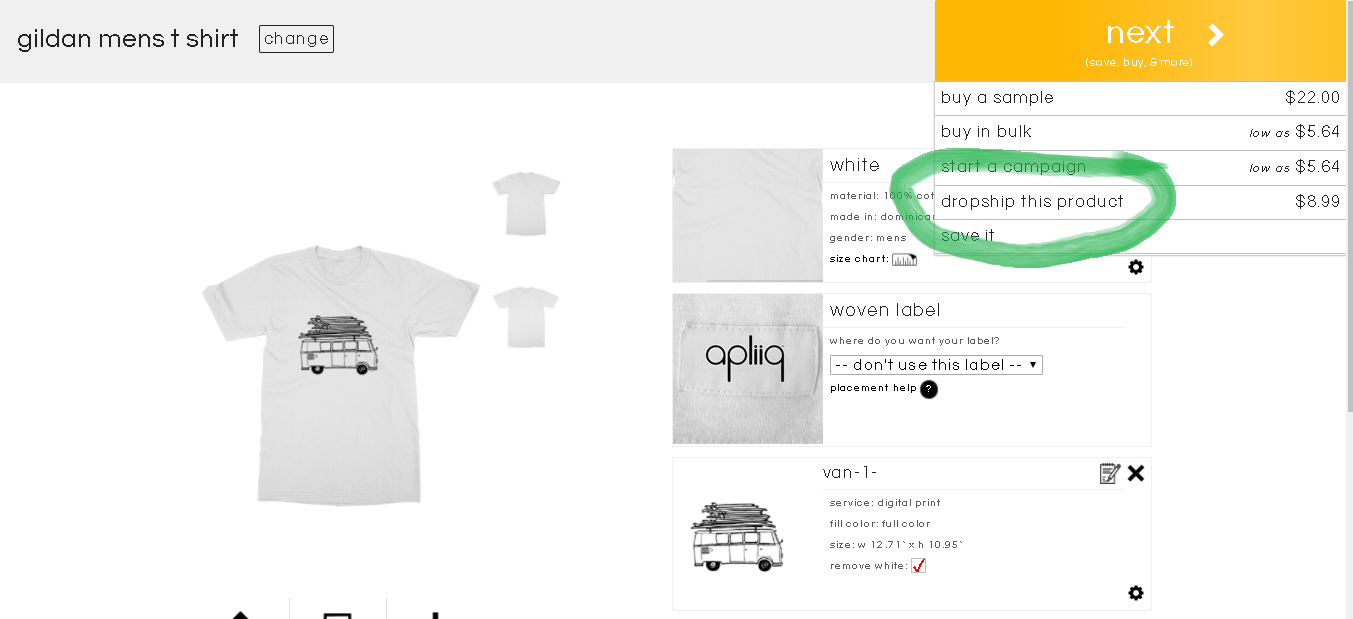Choose buy a sample for $22.00
This screenshot has height=619, width=1353.
(1140, 98)
